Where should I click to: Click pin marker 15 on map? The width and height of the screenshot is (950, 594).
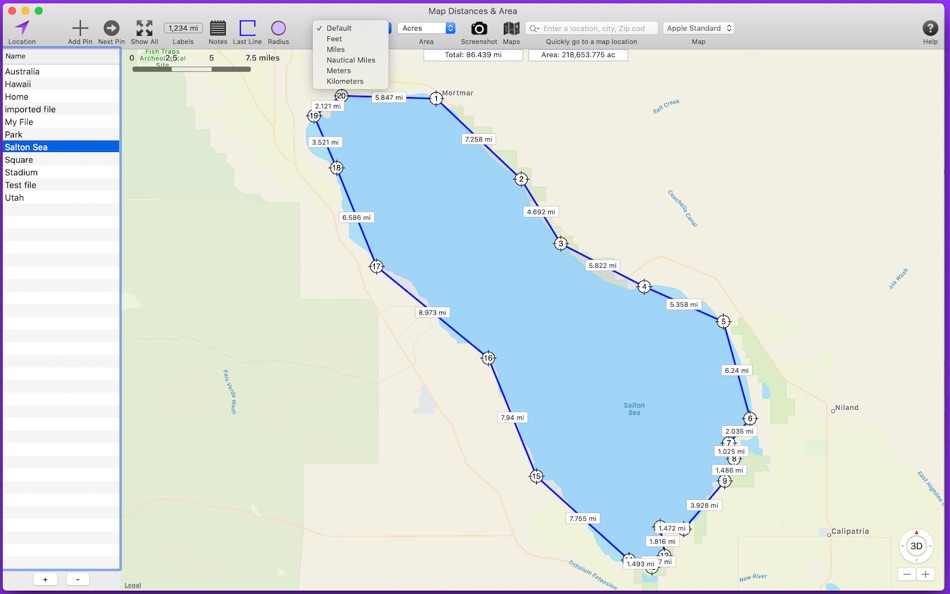tap(536, 476)
